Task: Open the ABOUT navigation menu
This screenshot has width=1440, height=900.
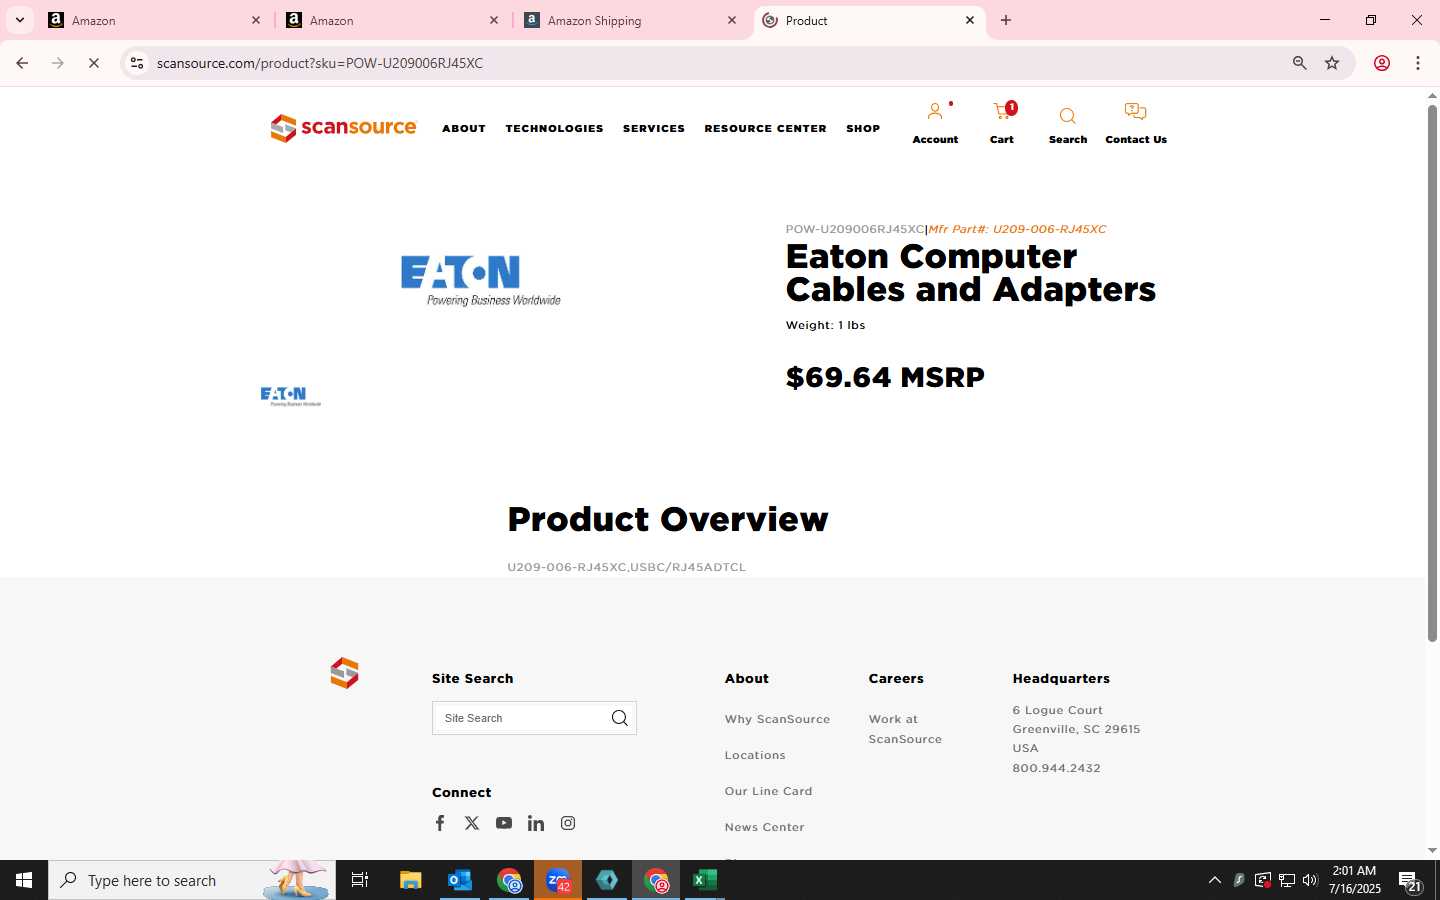Action: click(x=464, y=128)
